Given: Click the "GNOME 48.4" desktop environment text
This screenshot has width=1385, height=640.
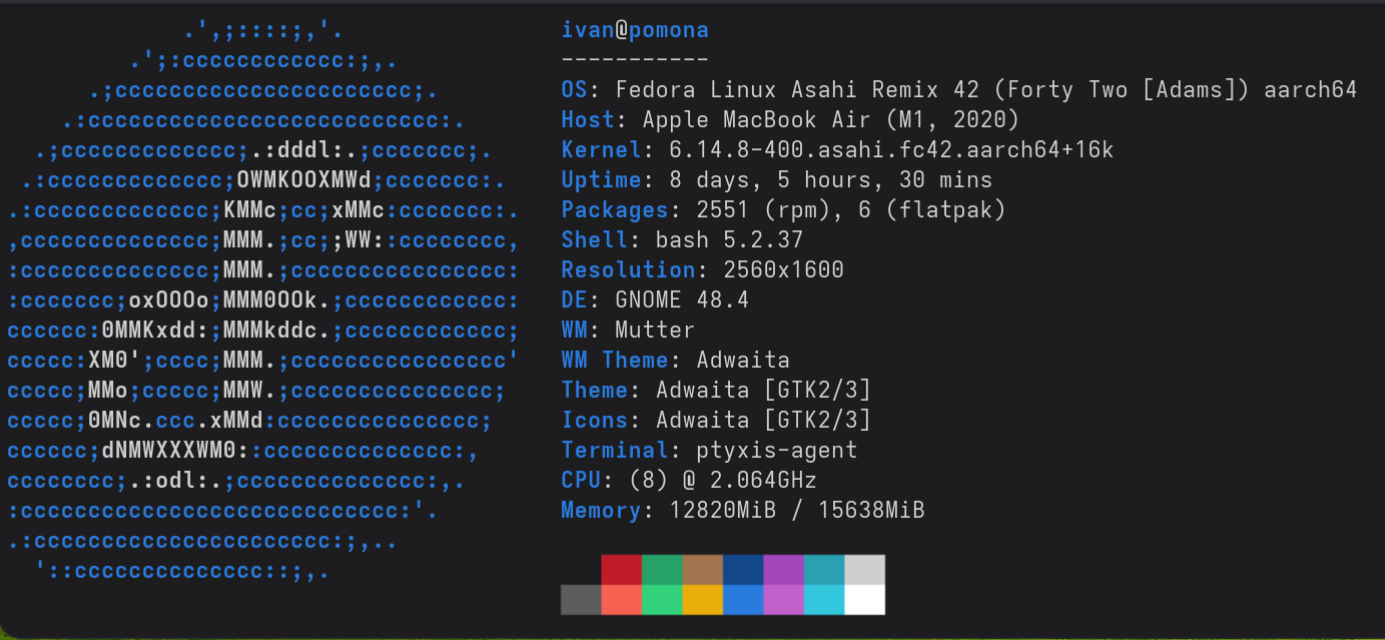Looking at the screenshot, I should click(x=682, y=300).
